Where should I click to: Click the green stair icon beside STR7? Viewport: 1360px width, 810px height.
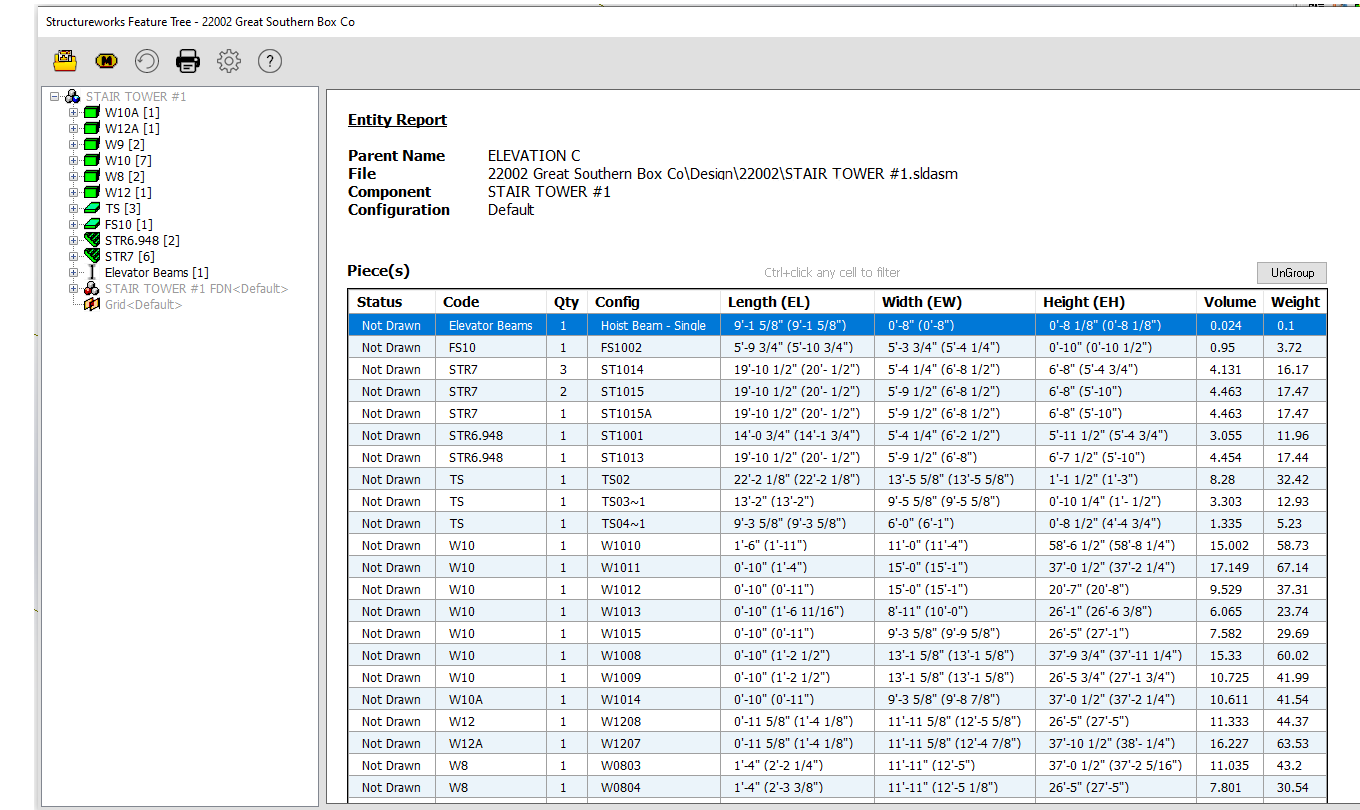point(92,256)
